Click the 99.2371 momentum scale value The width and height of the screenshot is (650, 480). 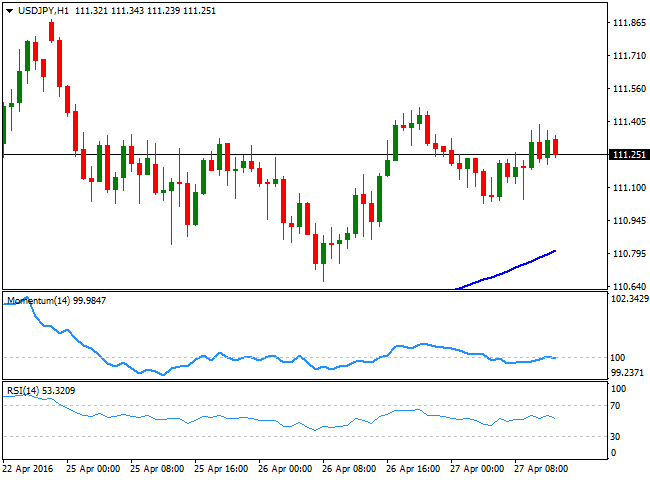(x=627, y=373)
